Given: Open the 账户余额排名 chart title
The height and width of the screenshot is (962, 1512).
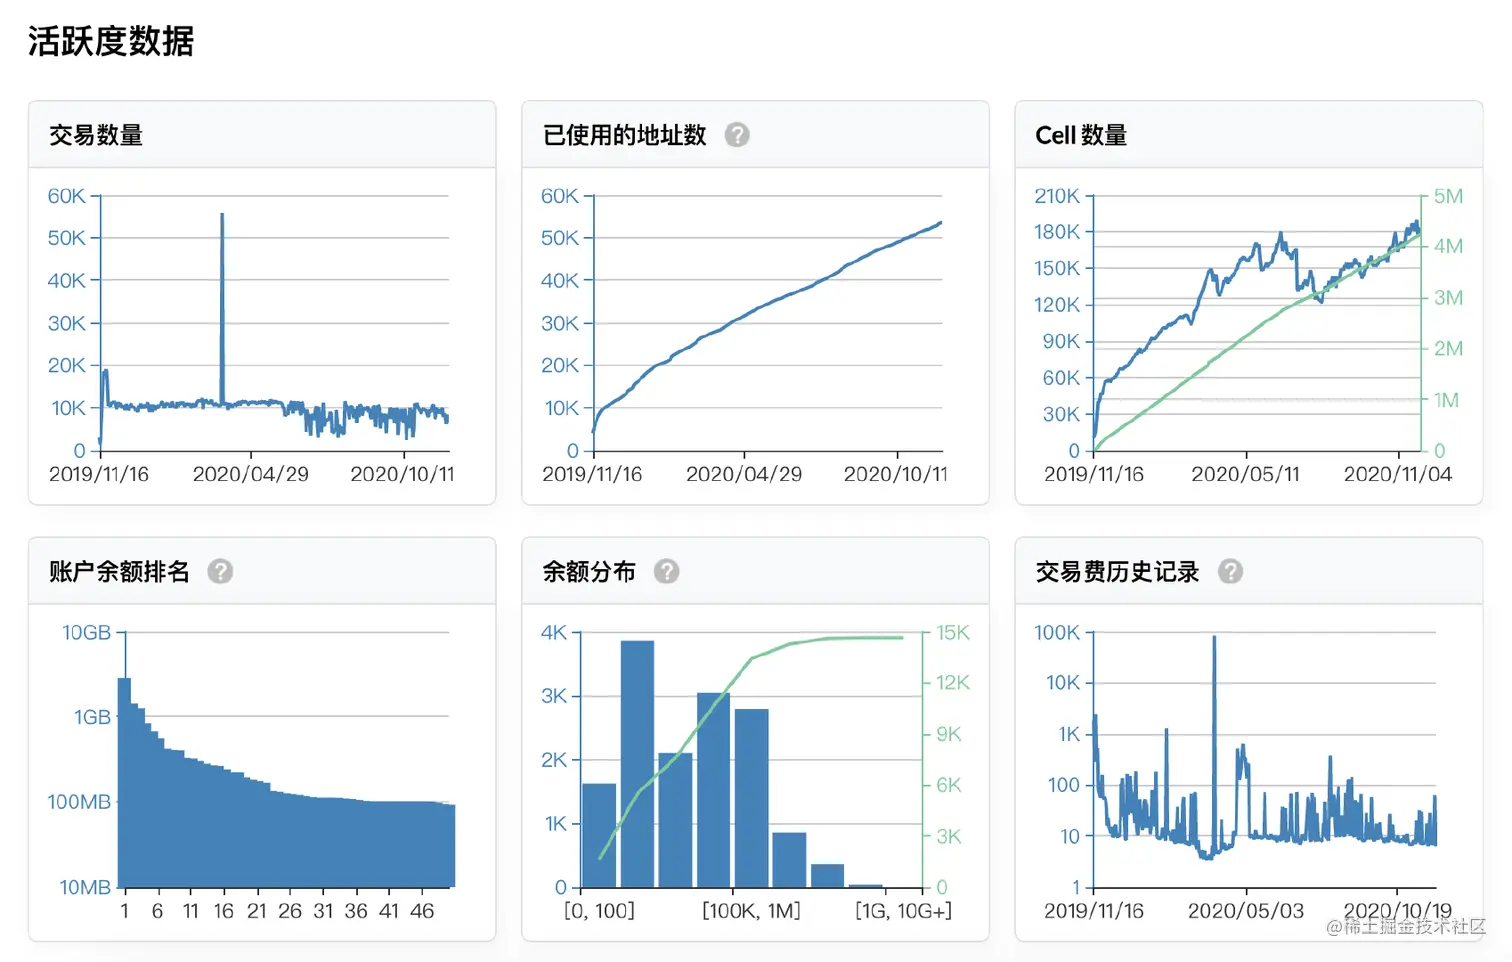Looking at the screenshot, I should pos(119,571).
